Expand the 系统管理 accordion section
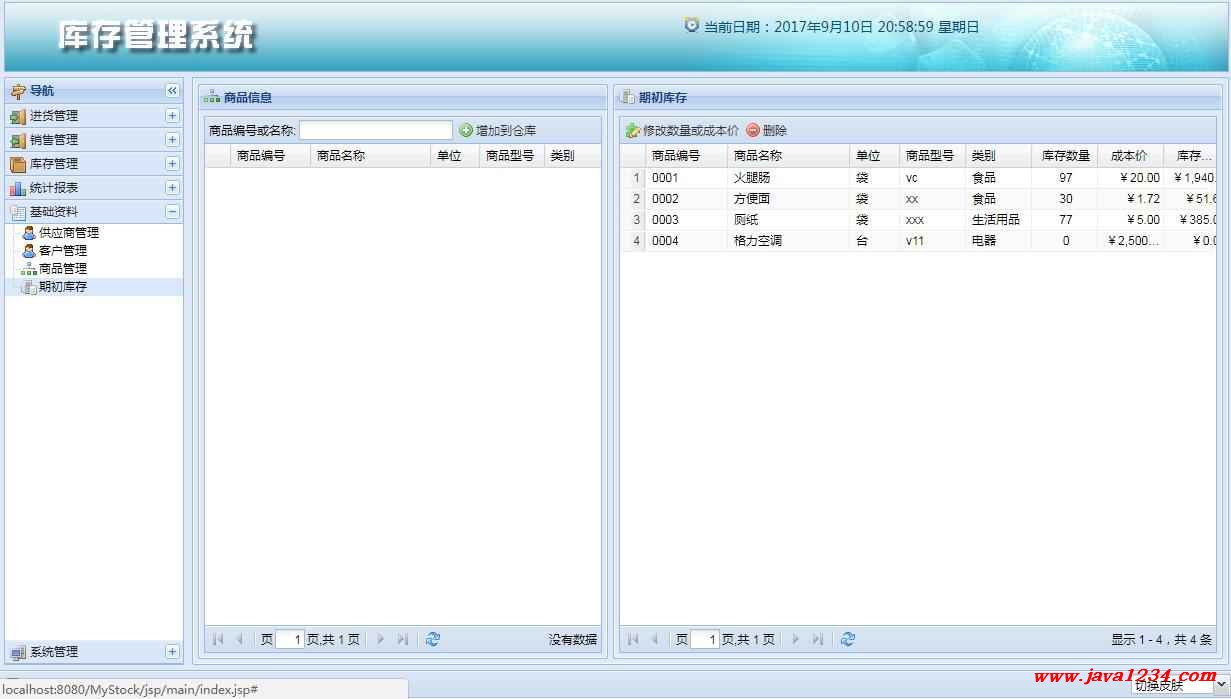This screenshot has height=699, width=1231. tap(172, 652)
